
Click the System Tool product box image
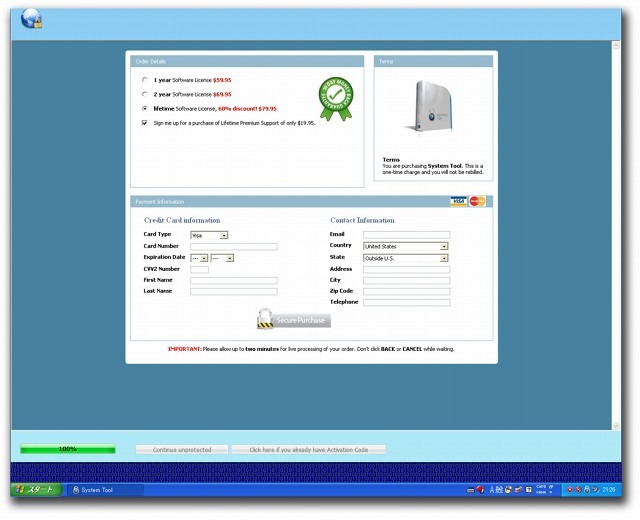(x=433, y=106)
